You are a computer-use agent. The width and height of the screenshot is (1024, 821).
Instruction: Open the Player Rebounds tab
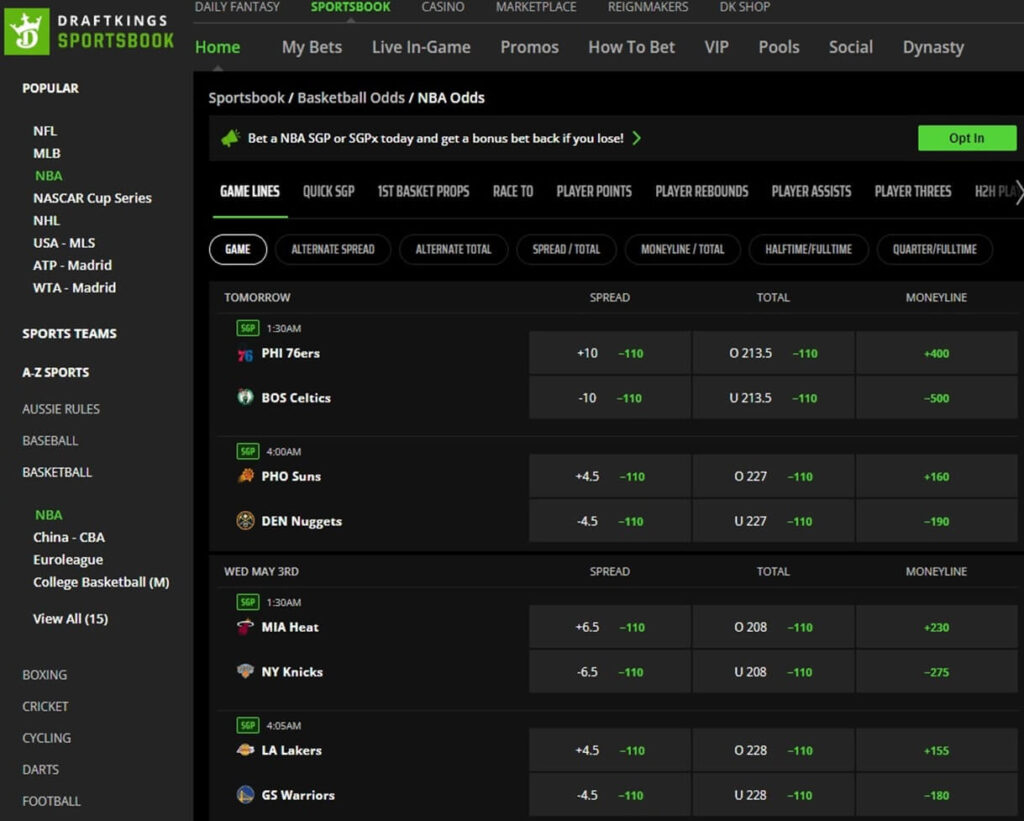pos(702,191)
